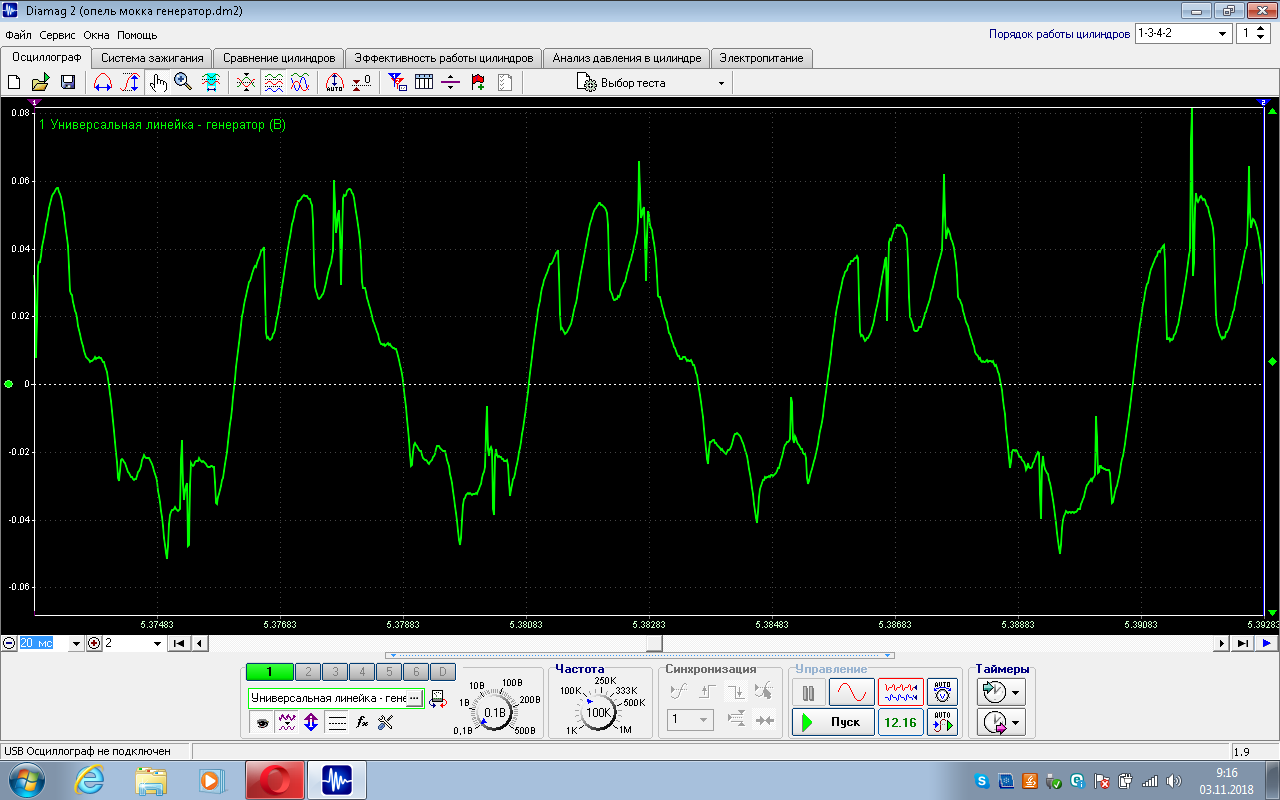Open the cylinder firing order 1-3-4-2 dropdown

coord(1183,33)
